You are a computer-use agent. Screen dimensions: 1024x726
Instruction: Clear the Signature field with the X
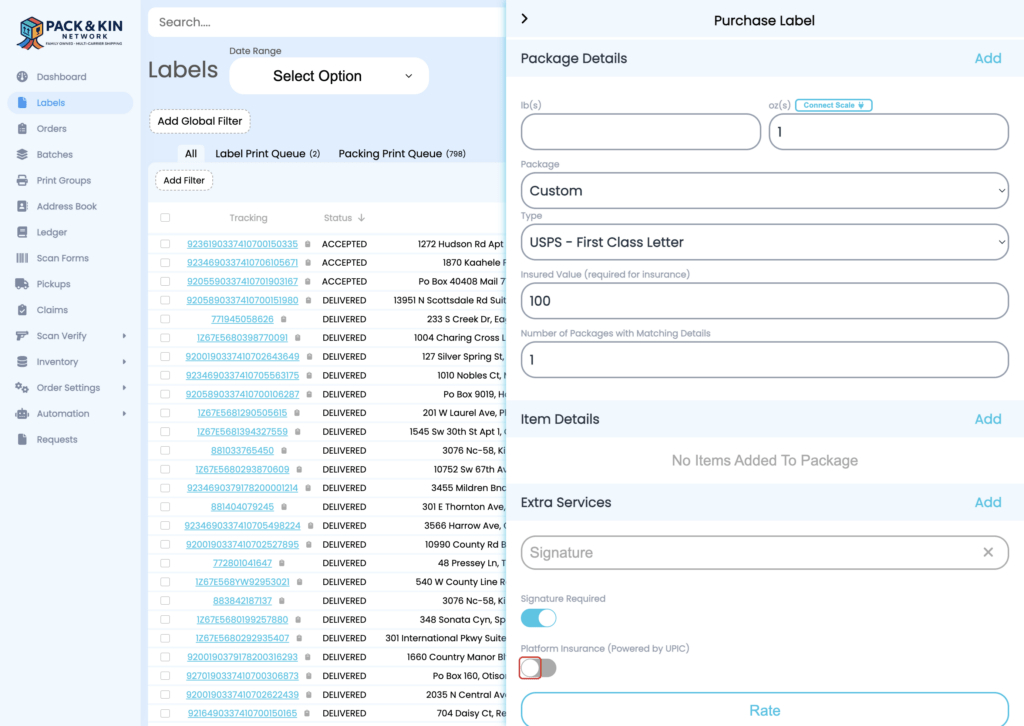987,552
